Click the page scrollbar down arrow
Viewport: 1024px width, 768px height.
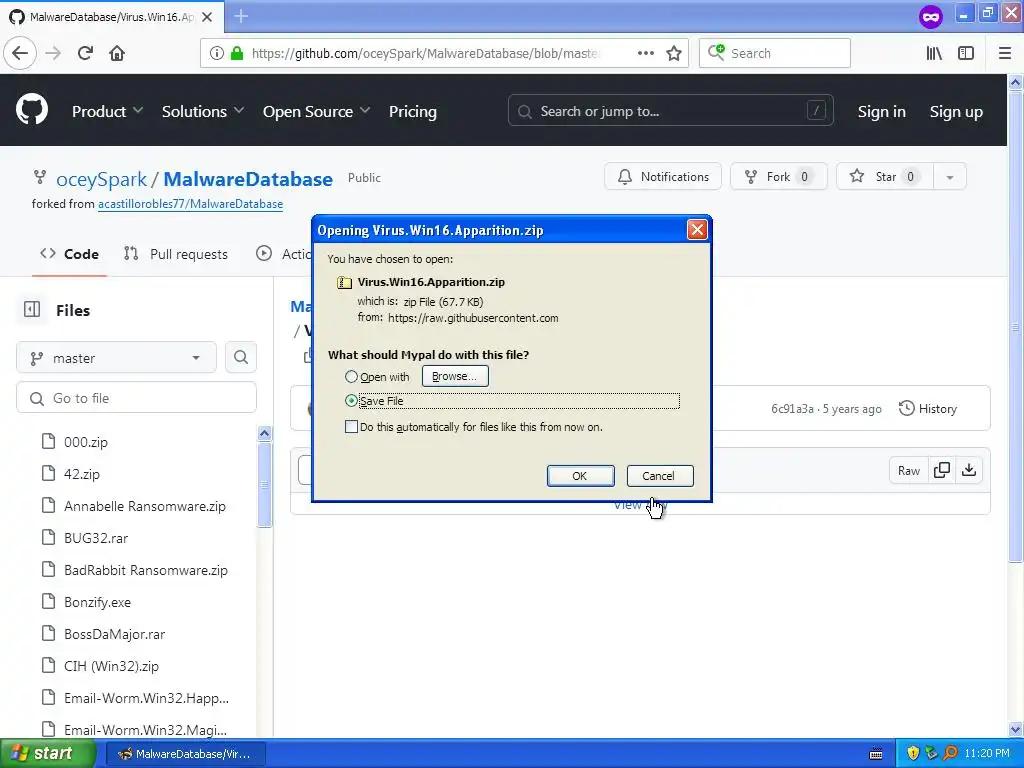point(1016,729)
